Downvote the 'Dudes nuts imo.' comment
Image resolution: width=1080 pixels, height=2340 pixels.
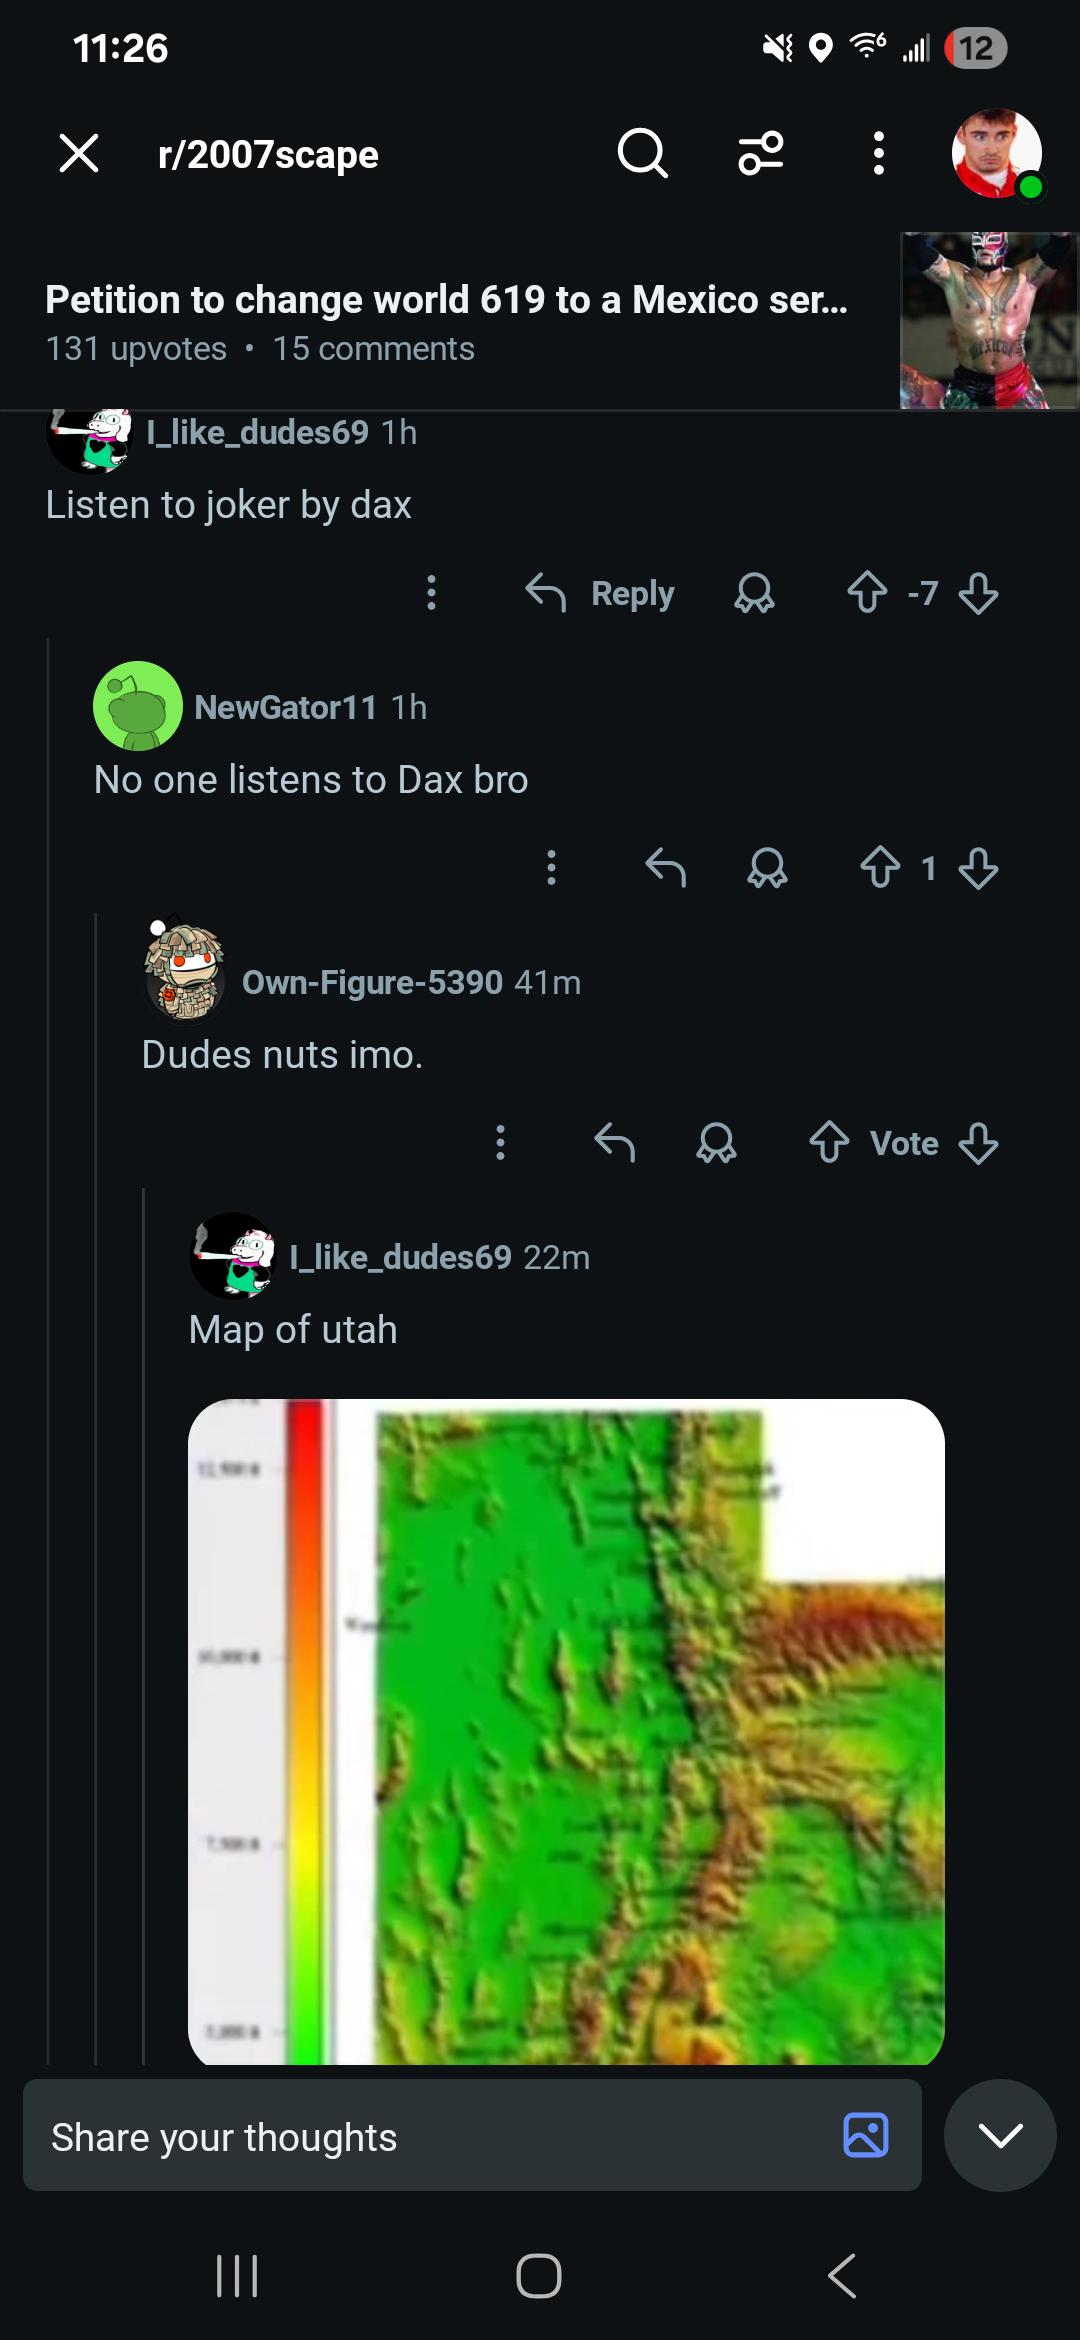[978, 1143]
